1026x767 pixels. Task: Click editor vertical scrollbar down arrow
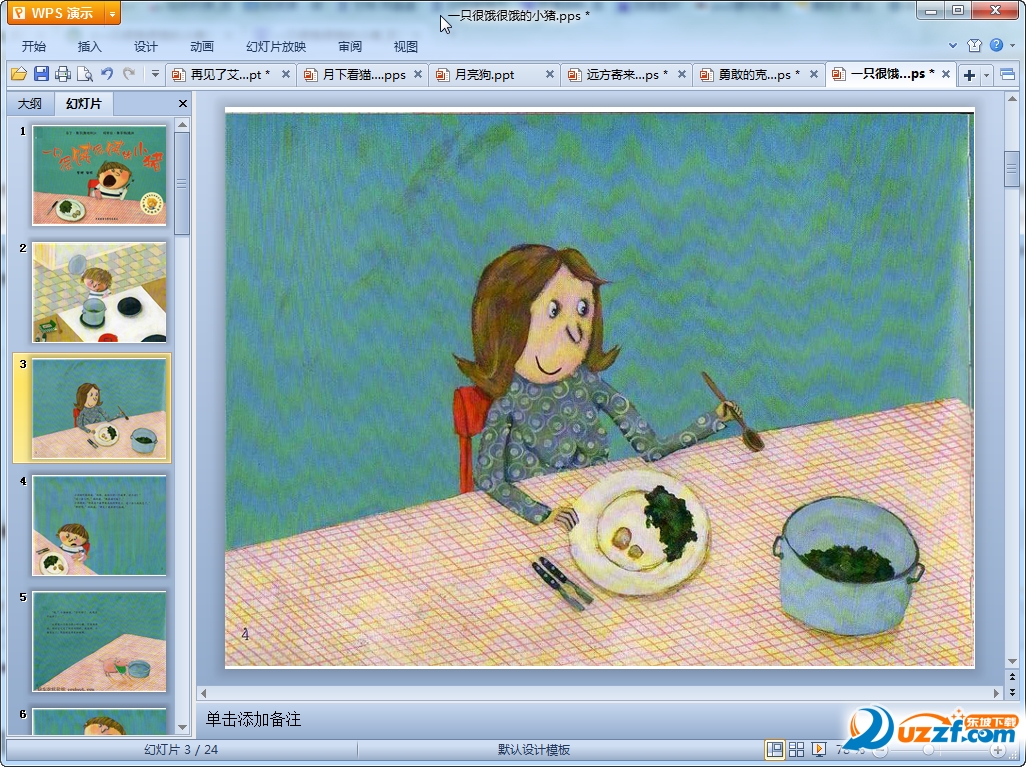(x=1012, y=661)
